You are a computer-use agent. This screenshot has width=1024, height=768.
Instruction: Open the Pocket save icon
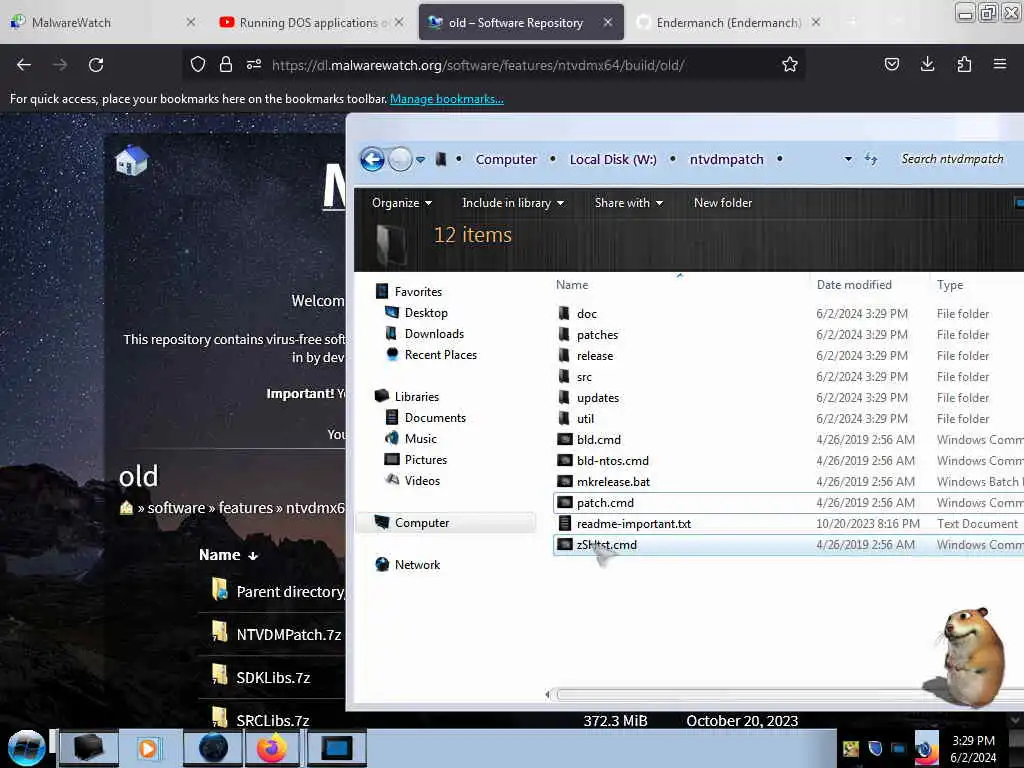[891, 64]
